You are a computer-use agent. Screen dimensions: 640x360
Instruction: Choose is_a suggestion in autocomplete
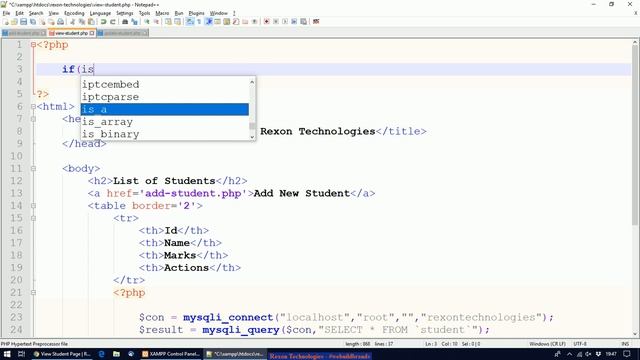(165, 109)
